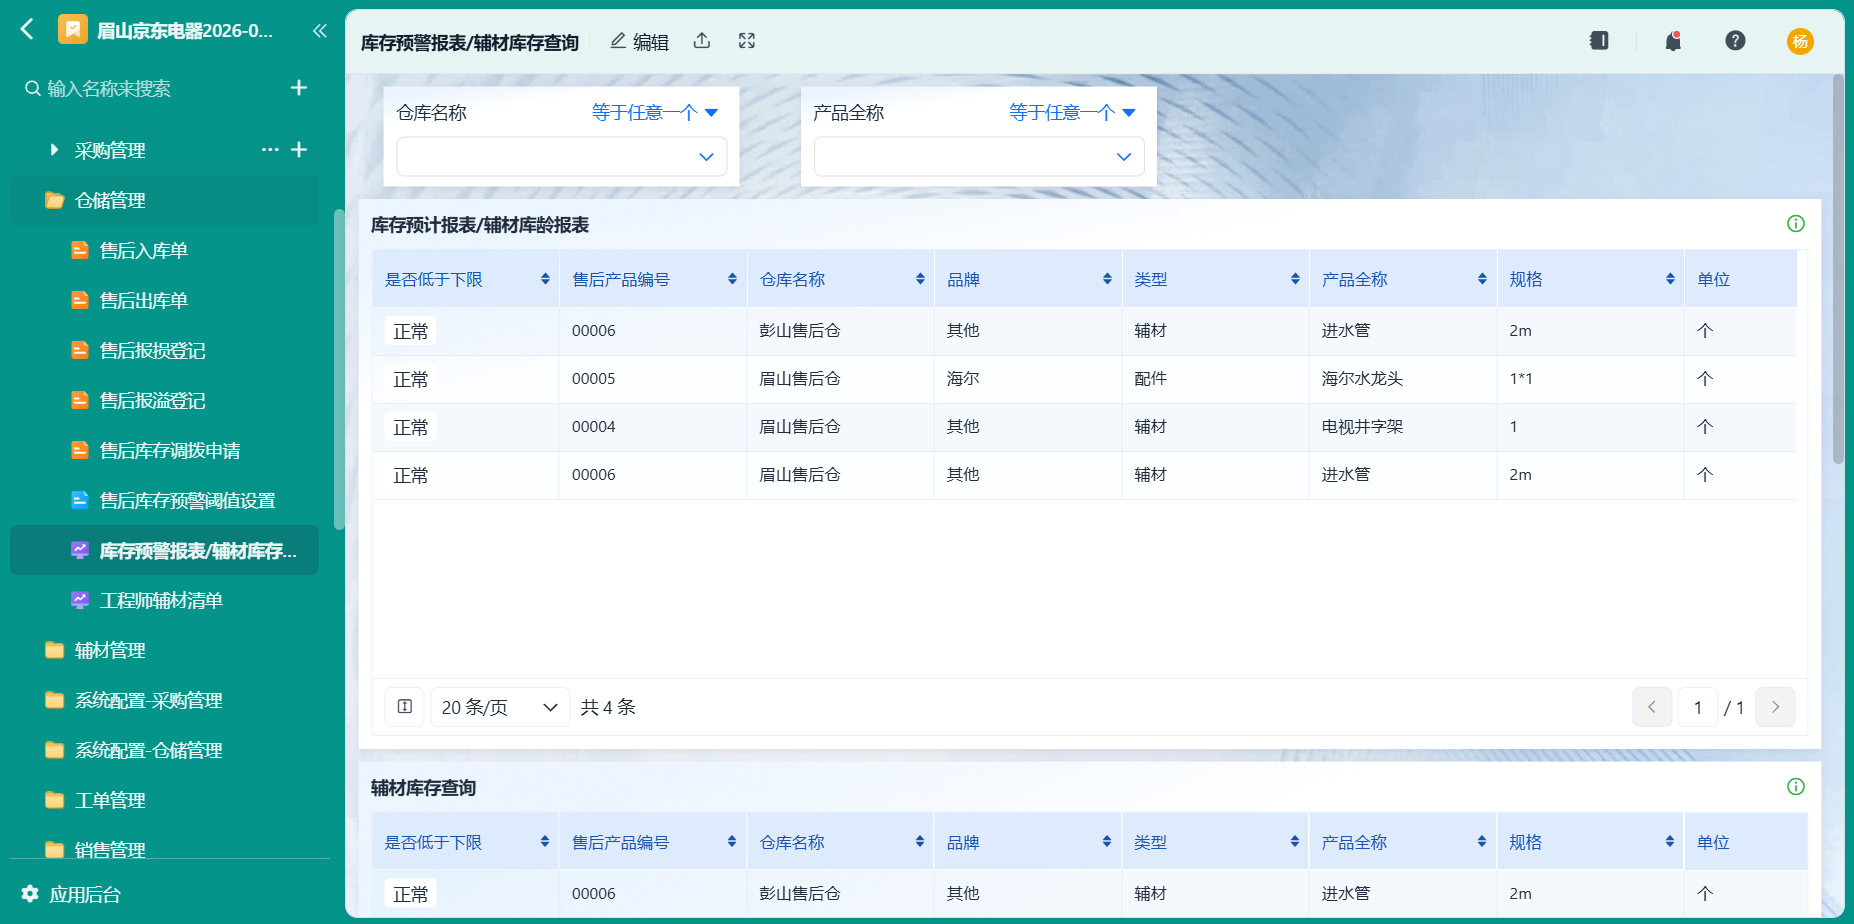Sort by 是否低于下限 in first table

pos(545,279)
